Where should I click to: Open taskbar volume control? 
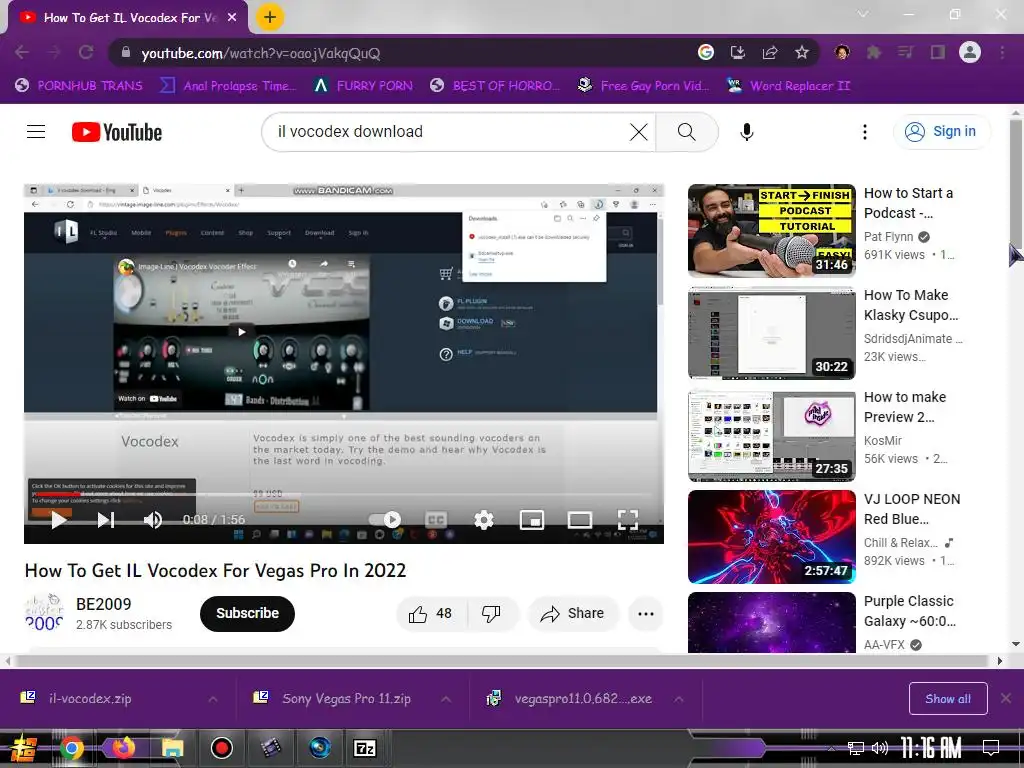pyautogui.click(x=880, y=748)
